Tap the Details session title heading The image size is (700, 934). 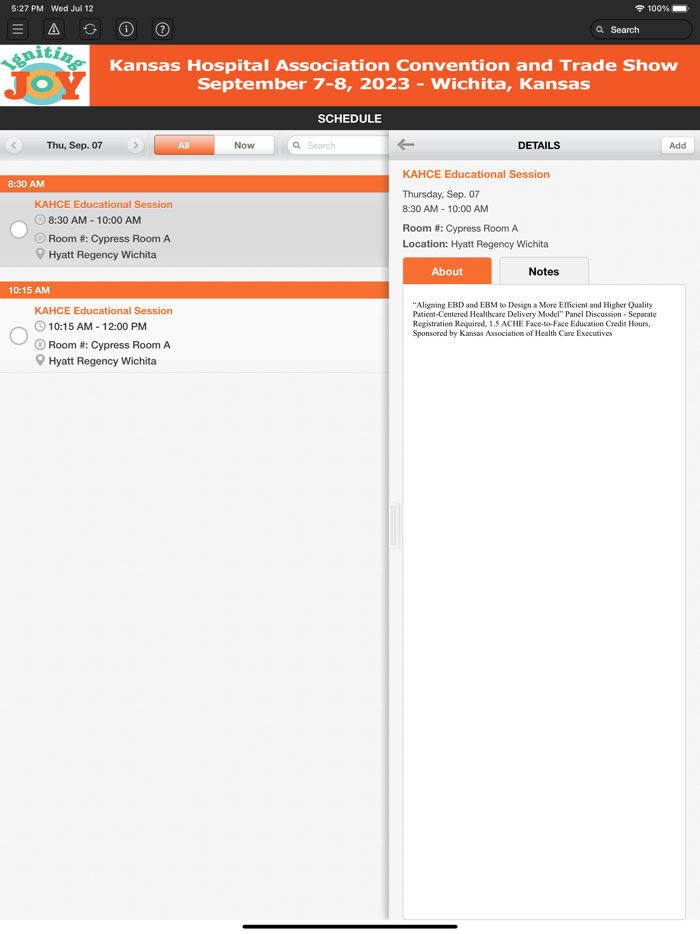476,175
